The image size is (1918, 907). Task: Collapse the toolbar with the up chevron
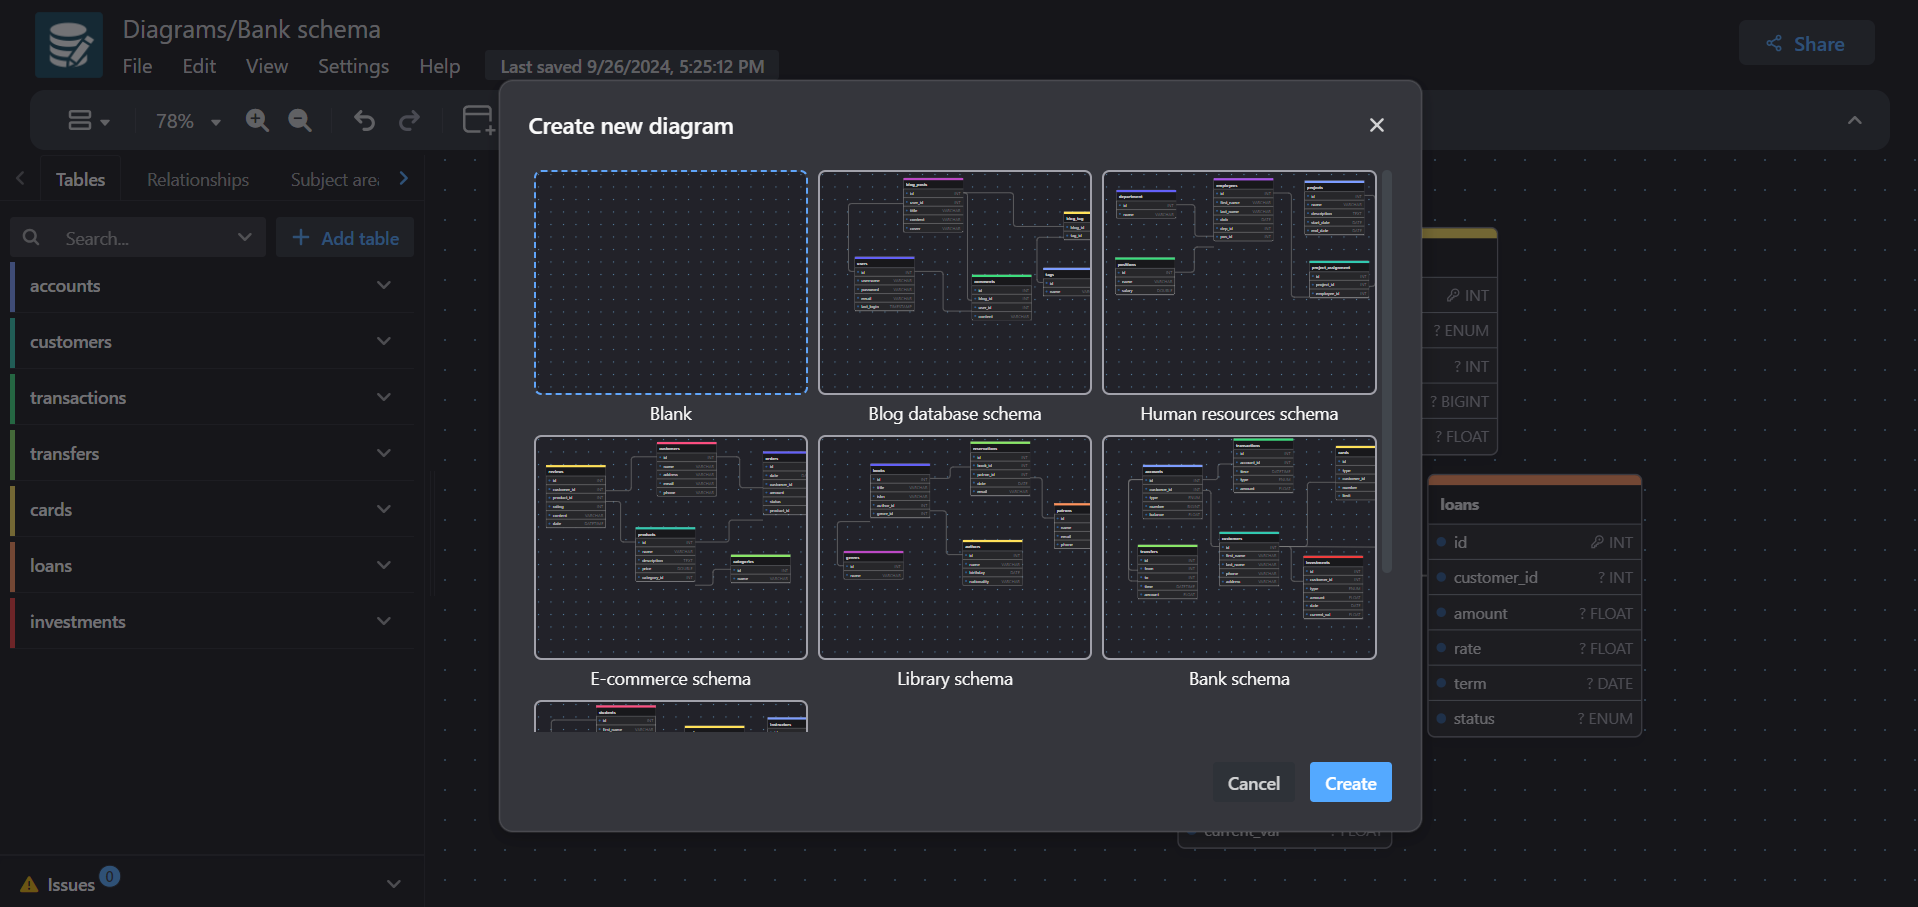[x=1855, y=120]
